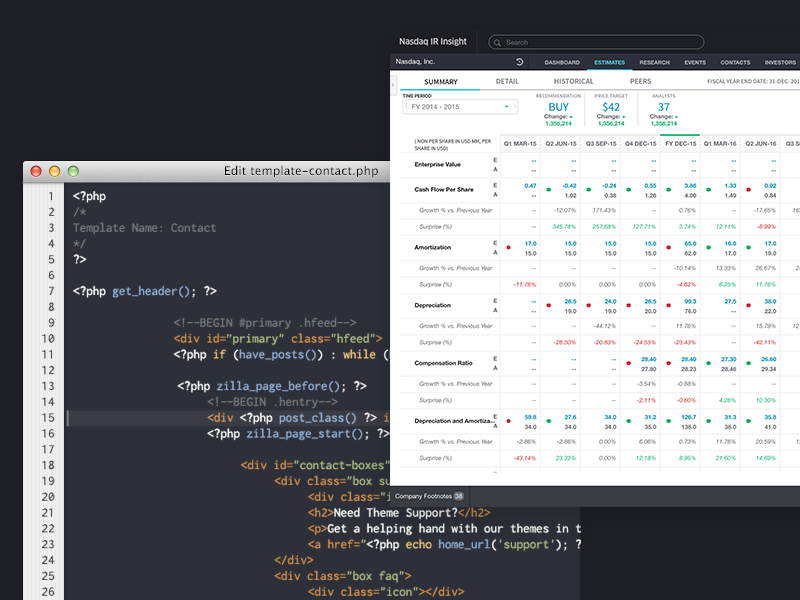Click the green indicator dot in Amortization Q1 MAR-16
This screenshot has width=800, height=600.
[x=708, y=247]
